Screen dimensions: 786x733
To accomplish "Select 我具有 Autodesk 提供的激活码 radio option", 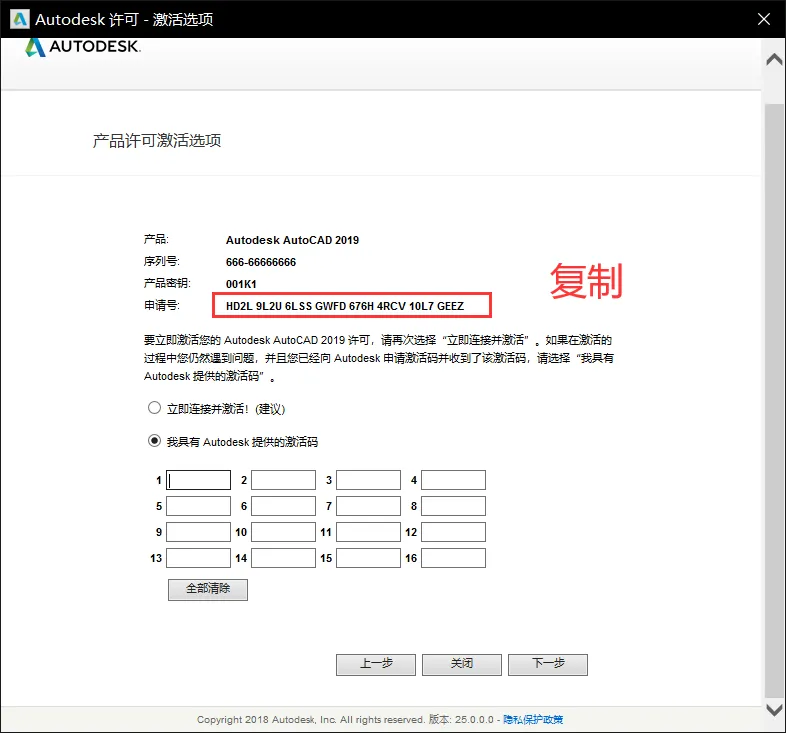I will pyautogui.click(x=154, y=441).
